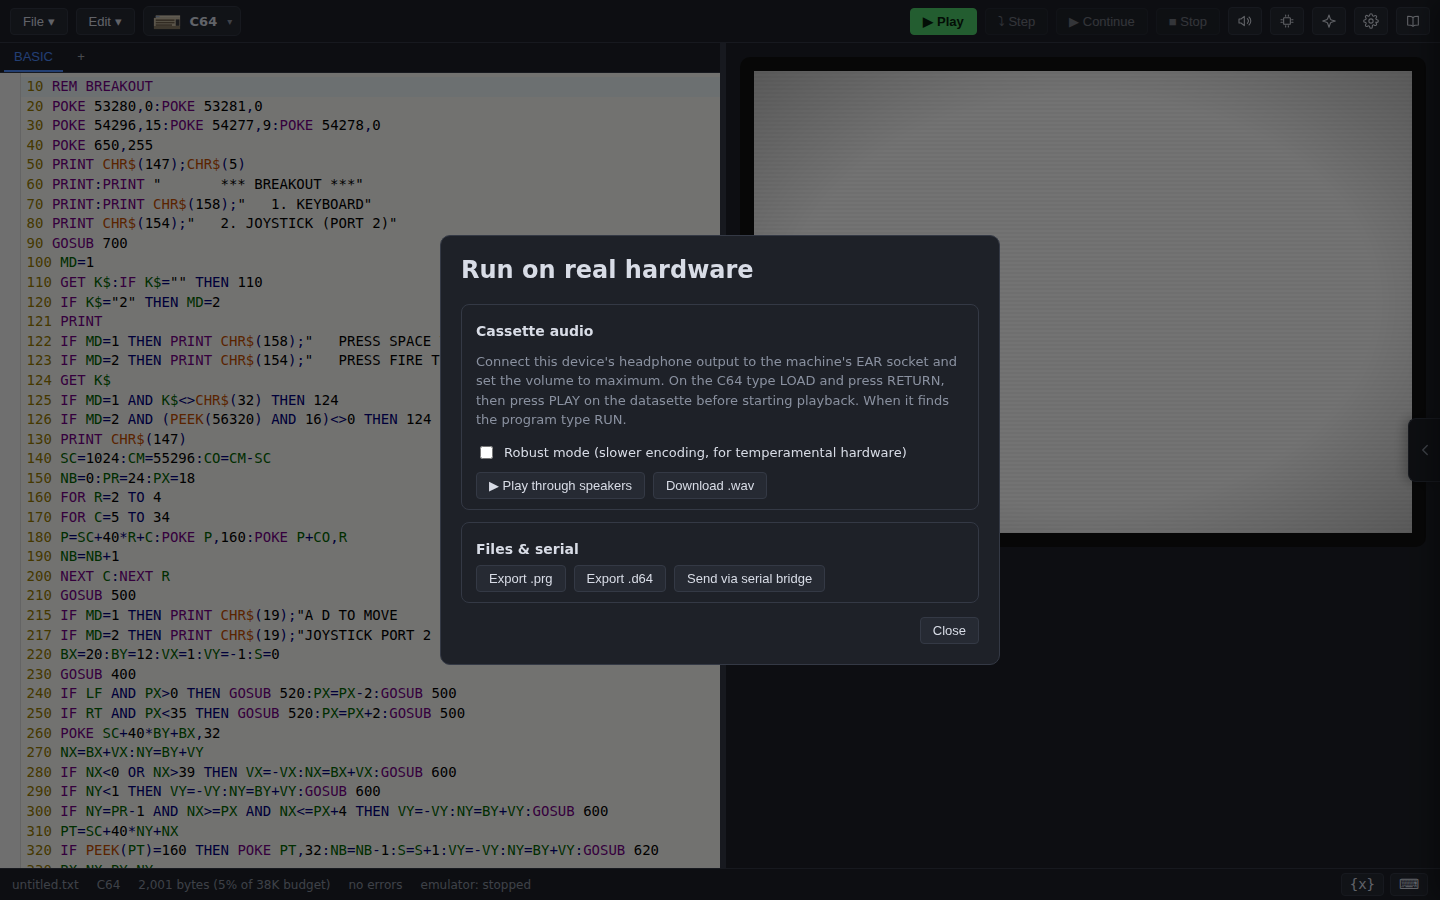Open settings via the gear icon
This screenshot has height=900, width=1440.
(x=1371, y=21)
